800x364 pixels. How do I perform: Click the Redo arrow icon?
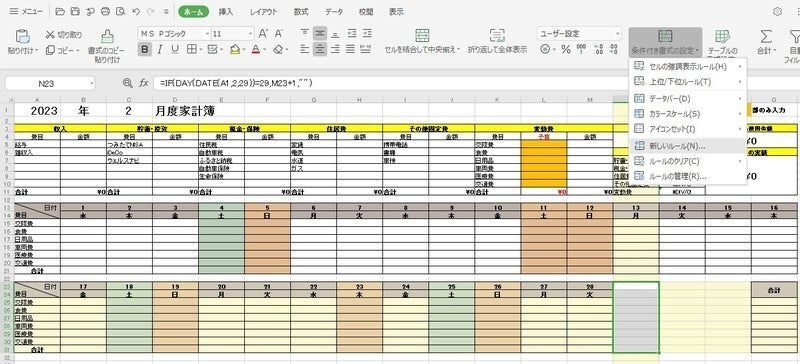[151, 11]
